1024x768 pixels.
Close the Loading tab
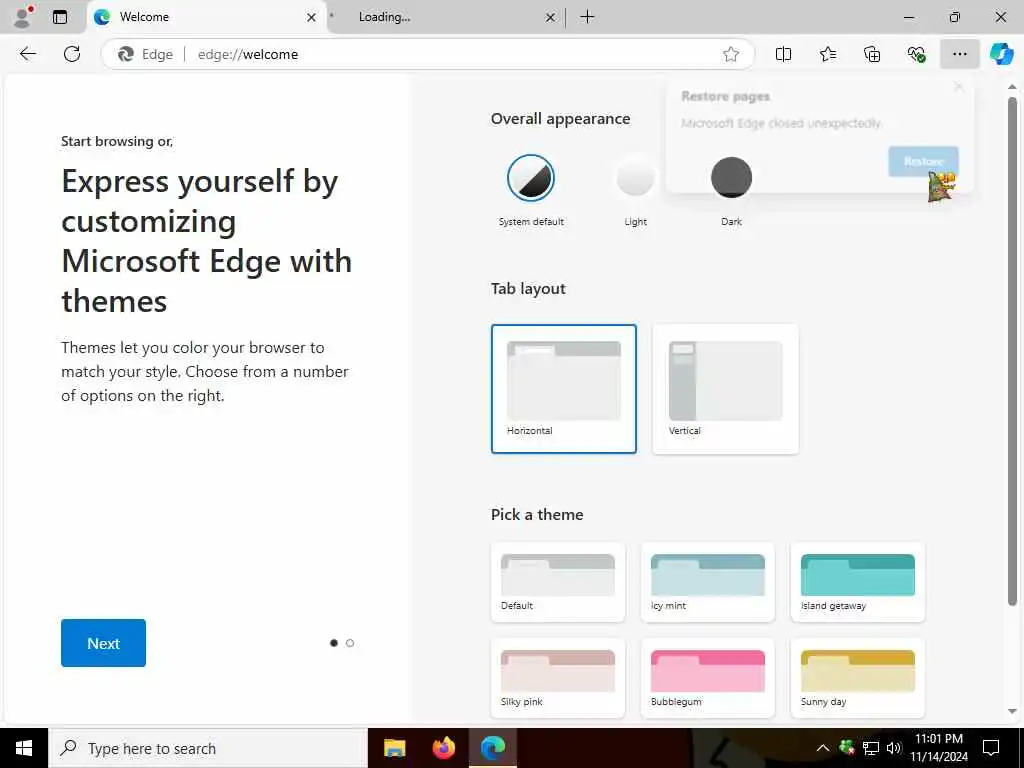click(551, 17)
